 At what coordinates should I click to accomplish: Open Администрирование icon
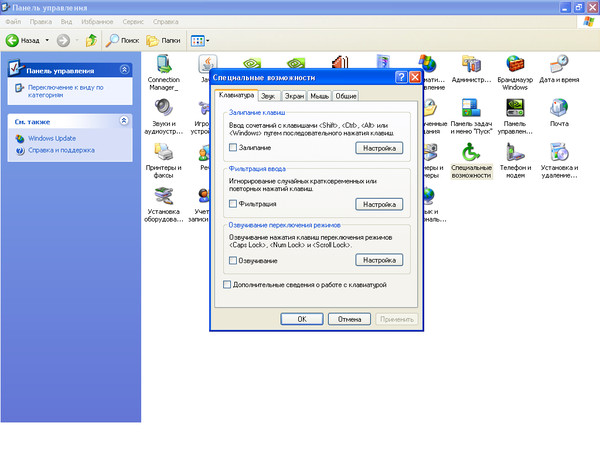pyautogui.click(x=471, y=69)
